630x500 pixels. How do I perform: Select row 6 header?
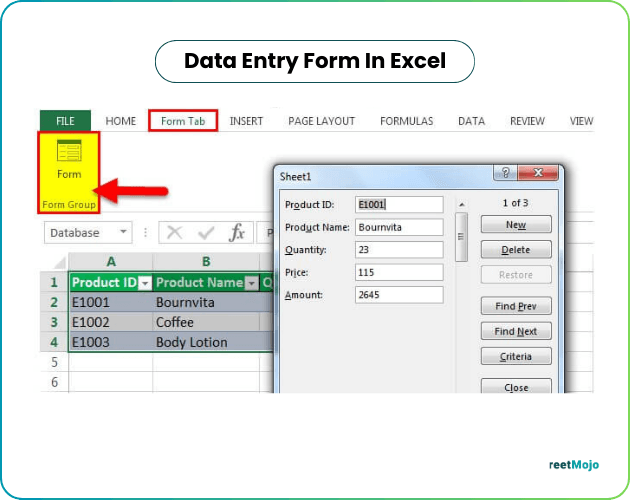pyautogui.click(x=54, y=382)
